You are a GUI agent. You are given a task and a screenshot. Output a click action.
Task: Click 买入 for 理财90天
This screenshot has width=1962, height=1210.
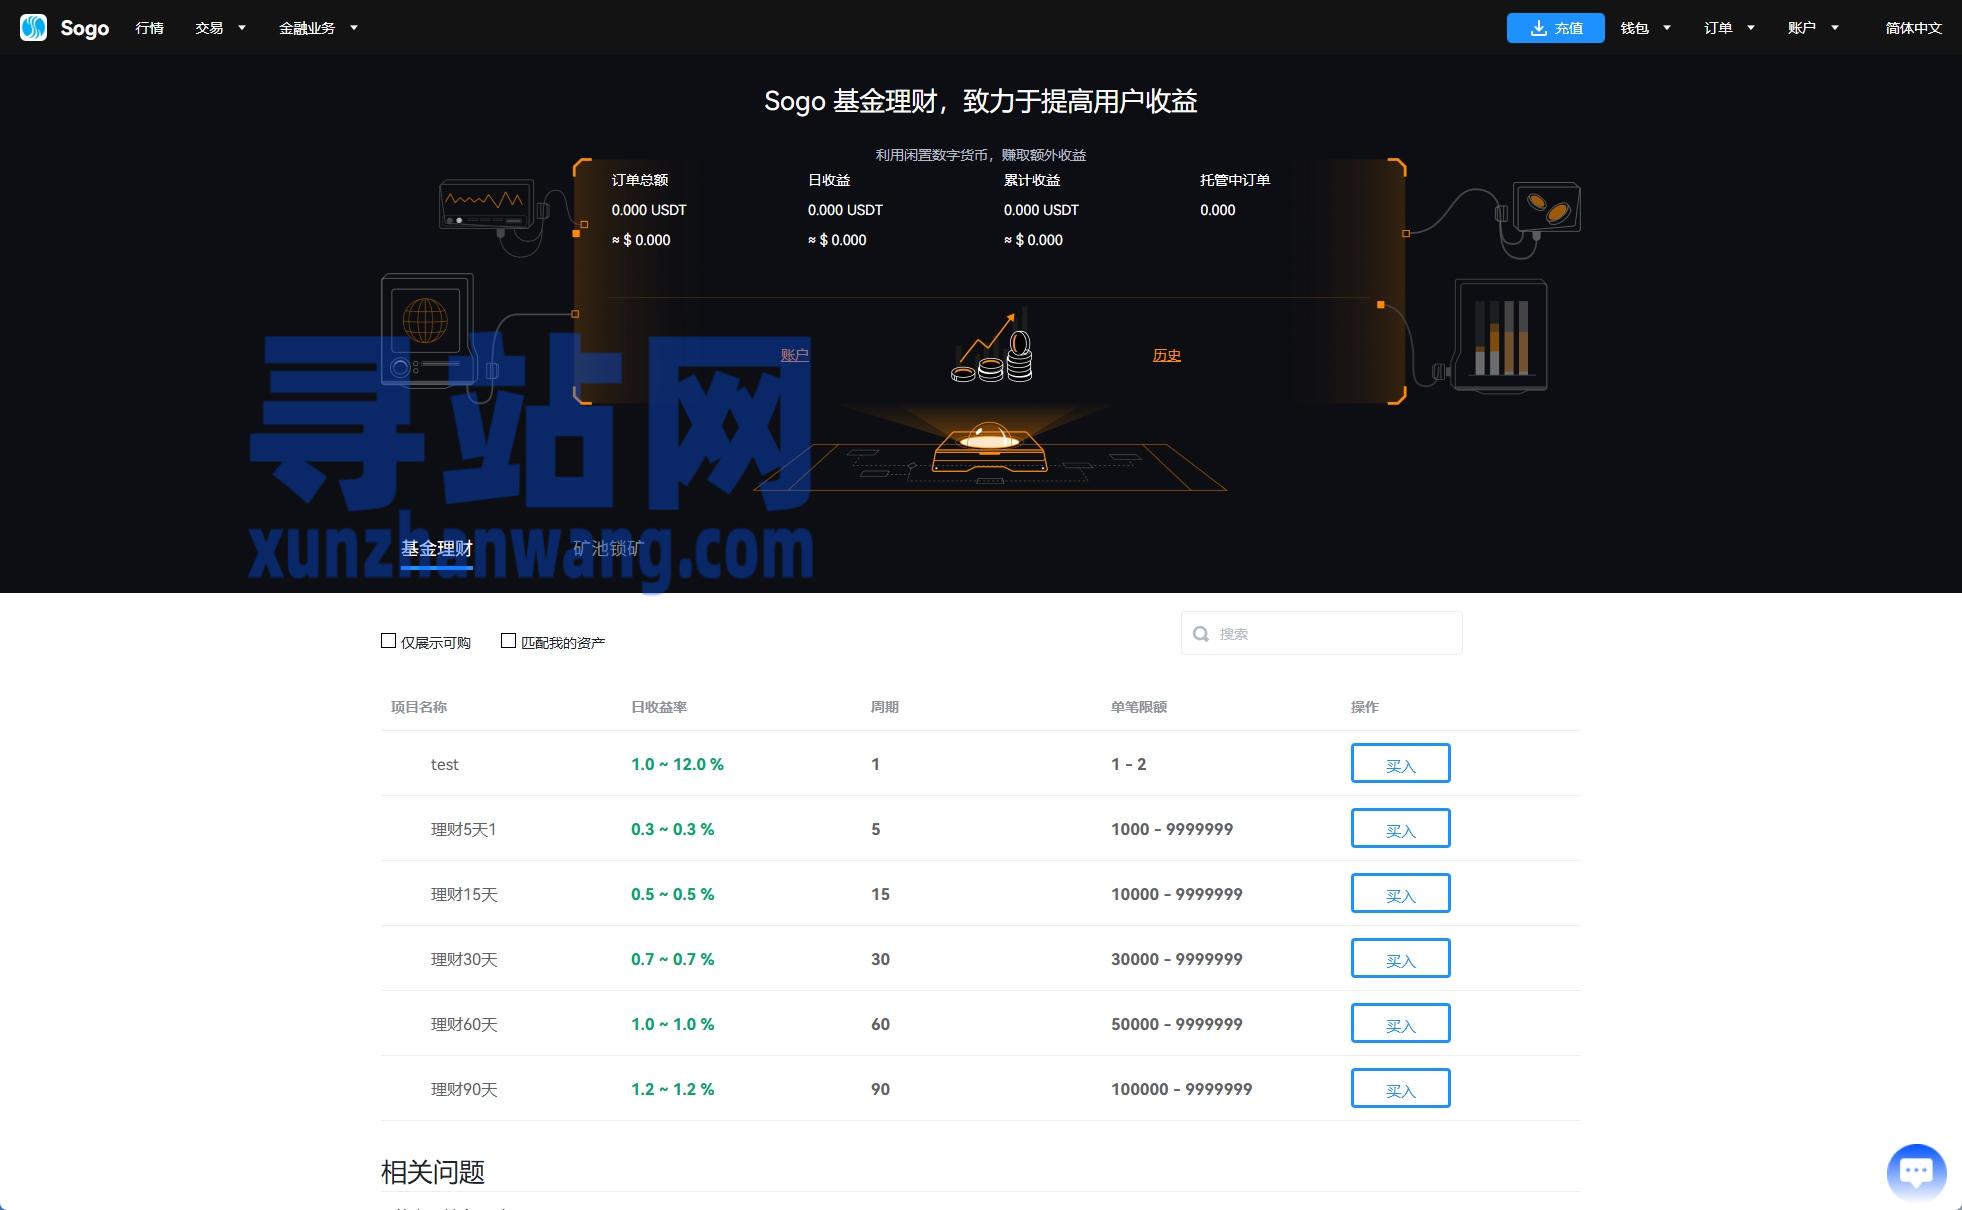[x=1400, y=1088]
